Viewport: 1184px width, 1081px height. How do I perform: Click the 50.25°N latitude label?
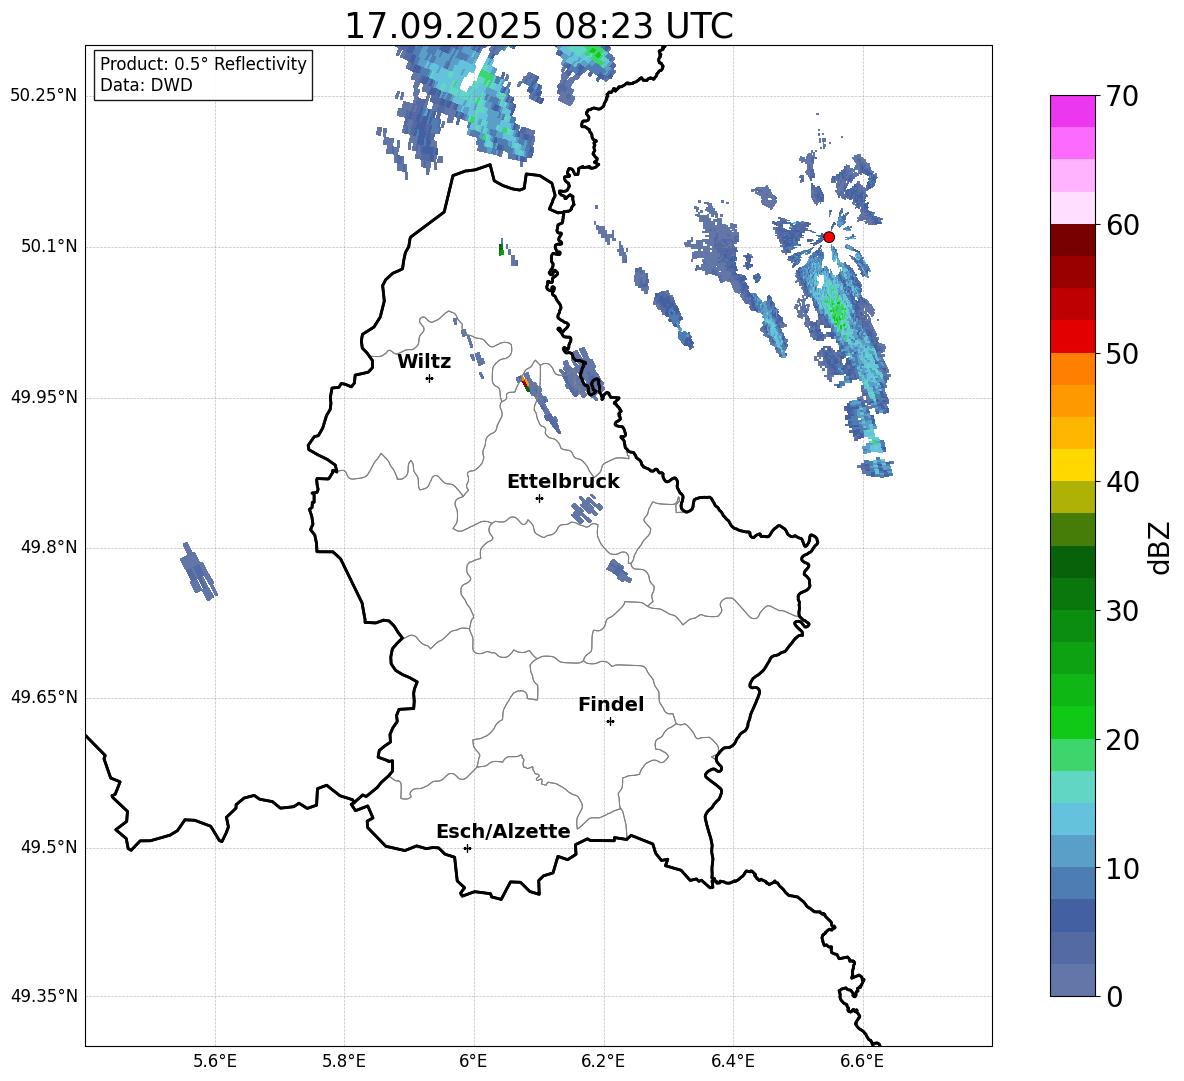pyautogui.click(x=44, y=96)
